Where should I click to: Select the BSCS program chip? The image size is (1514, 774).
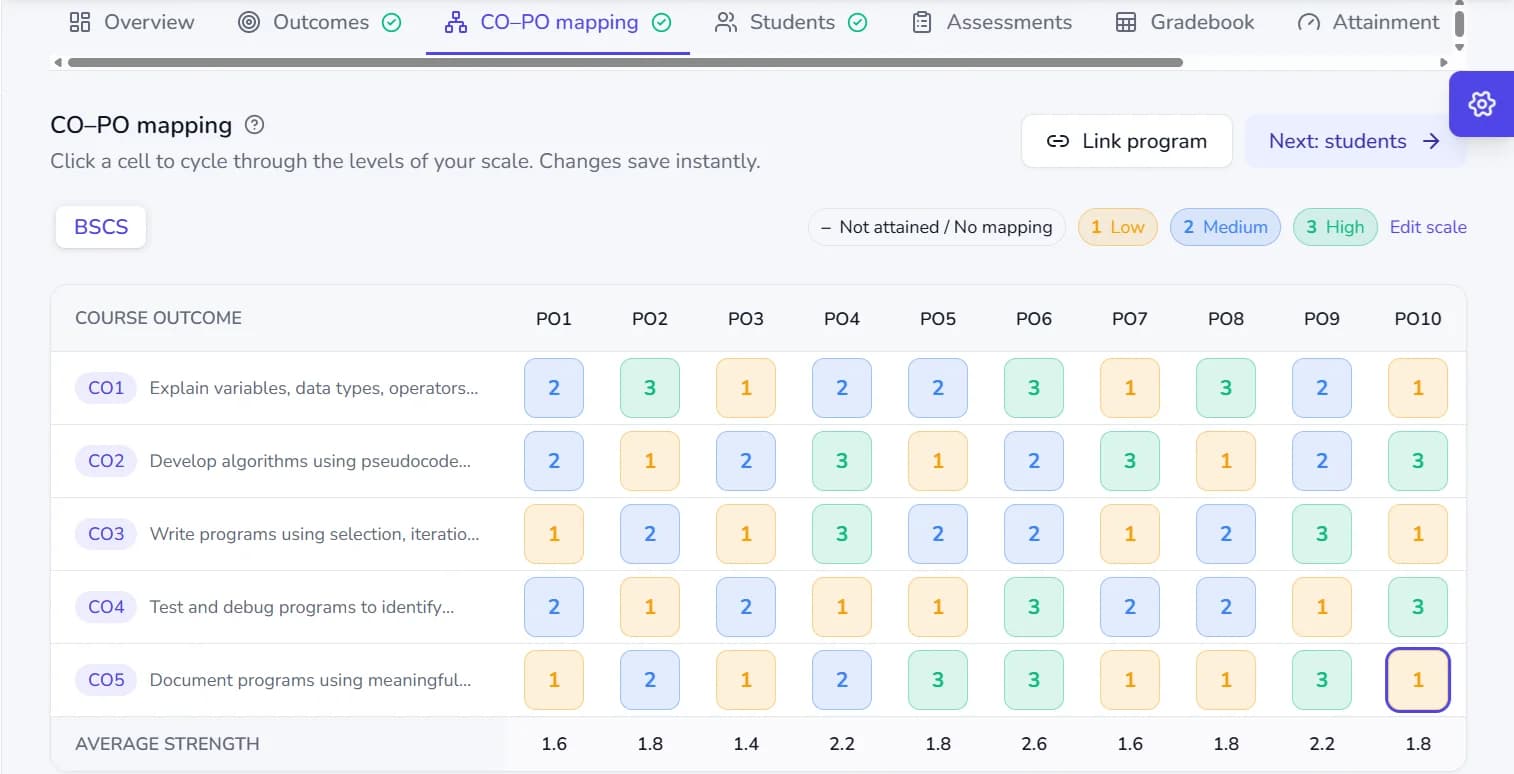click(x=101, y=227)
